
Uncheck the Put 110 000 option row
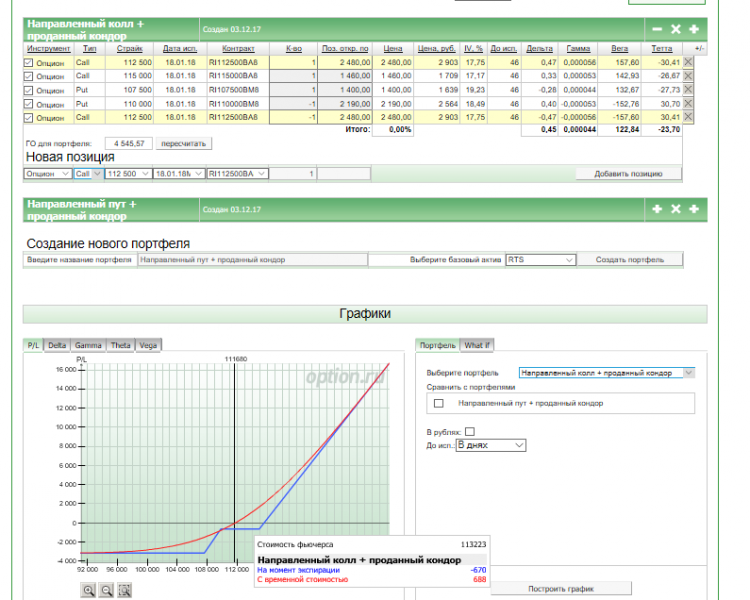tap(29, 104)
